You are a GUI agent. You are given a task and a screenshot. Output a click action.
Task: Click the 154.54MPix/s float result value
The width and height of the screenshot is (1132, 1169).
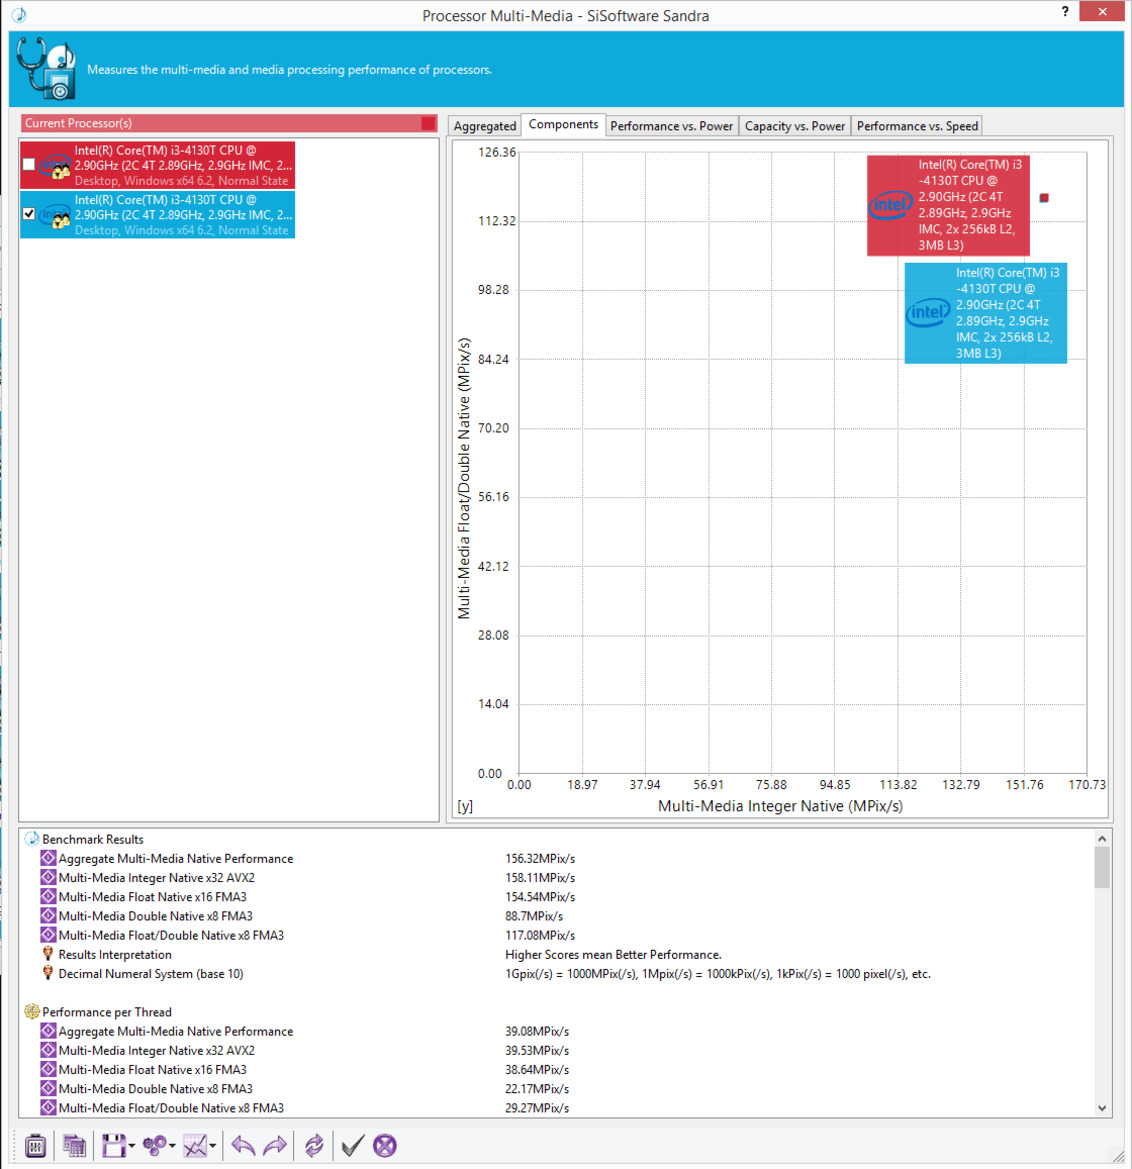tap(540, 897)
